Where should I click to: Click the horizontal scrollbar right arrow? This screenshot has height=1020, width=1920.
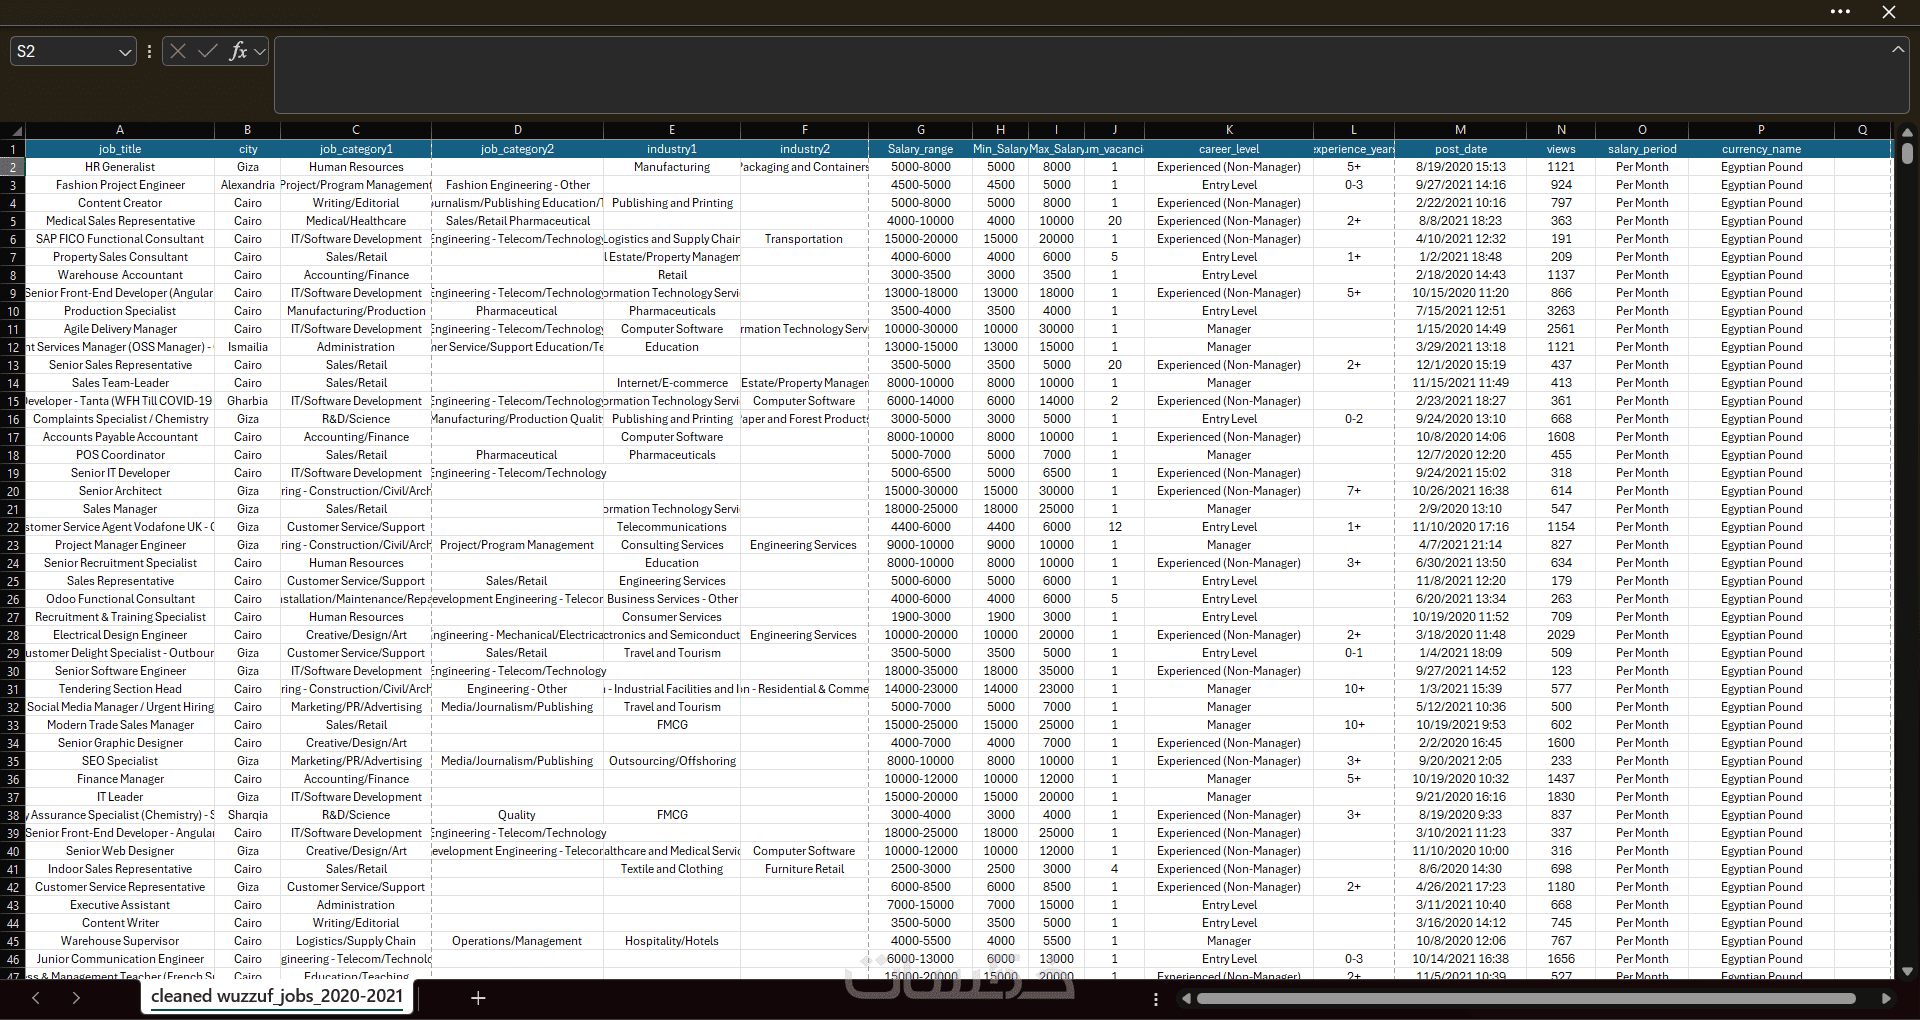[1886, 999]
